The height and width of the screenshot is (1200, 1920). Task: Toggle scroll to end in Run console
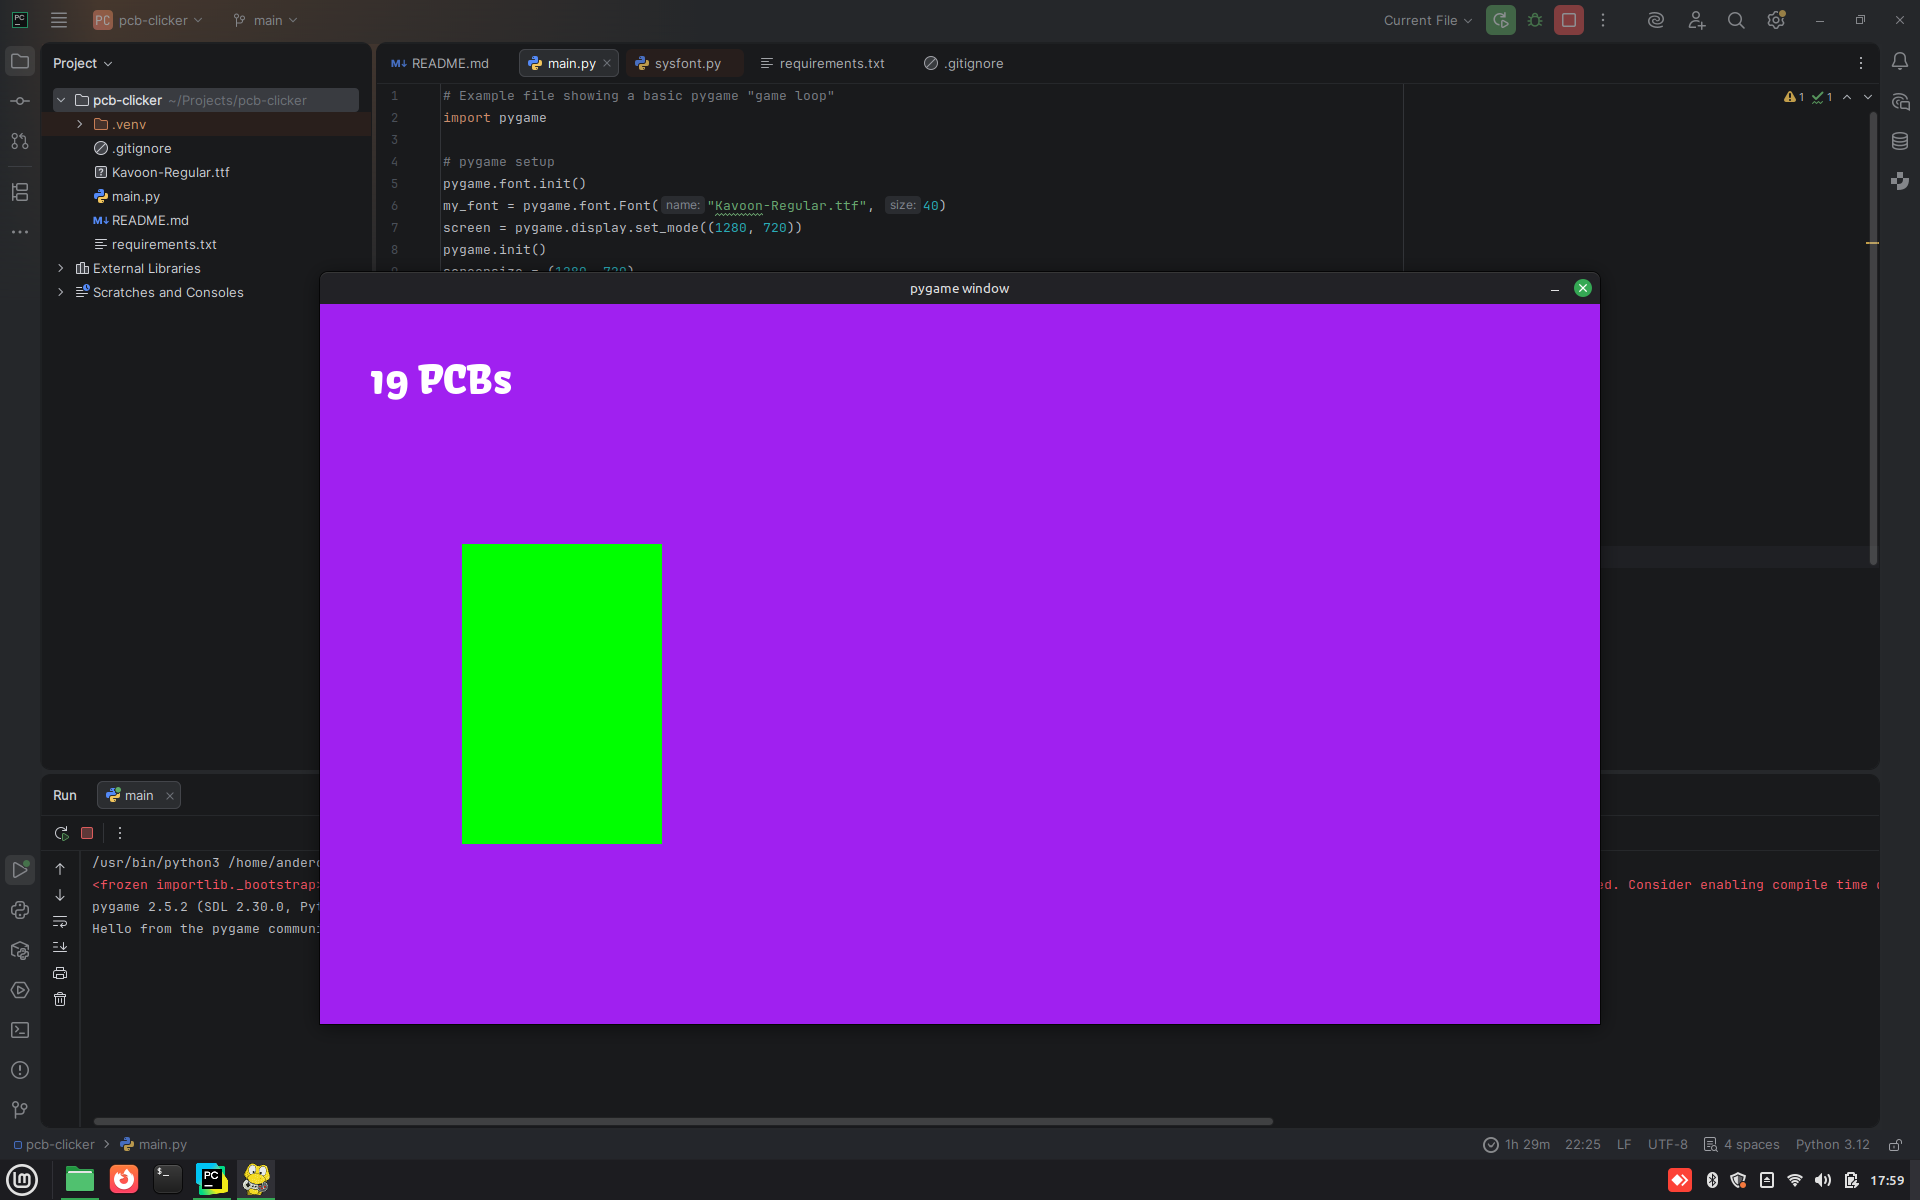(x=60, y=947)
